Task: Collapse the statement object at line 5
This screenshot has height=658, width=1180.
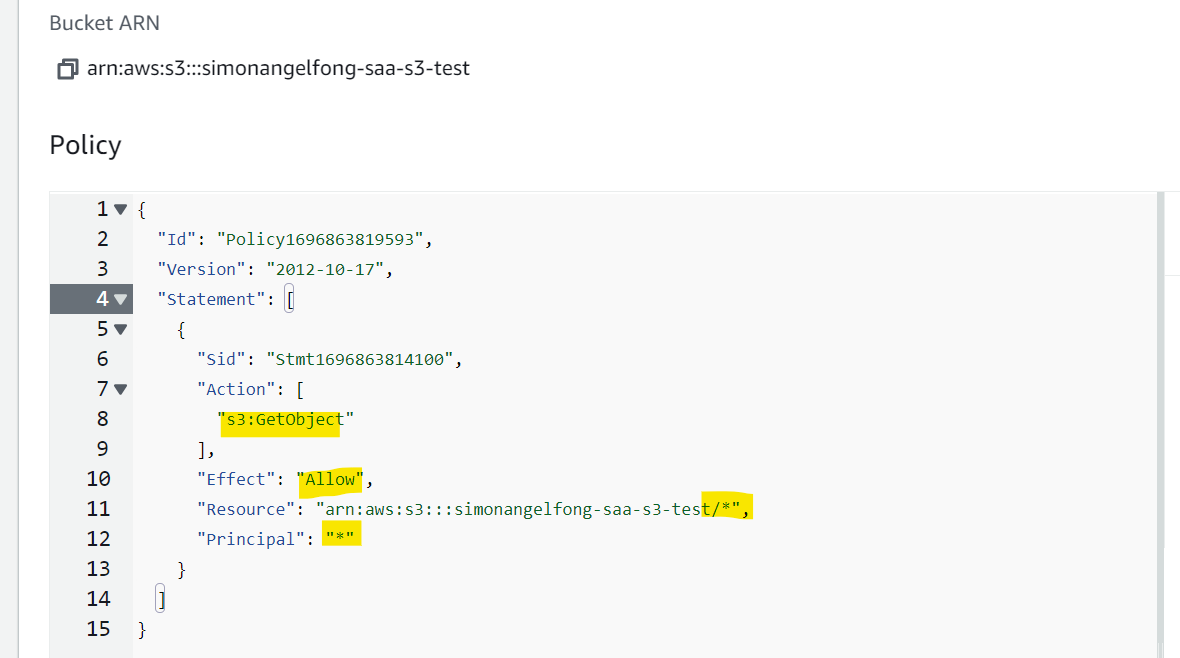Action: [120, 329]
